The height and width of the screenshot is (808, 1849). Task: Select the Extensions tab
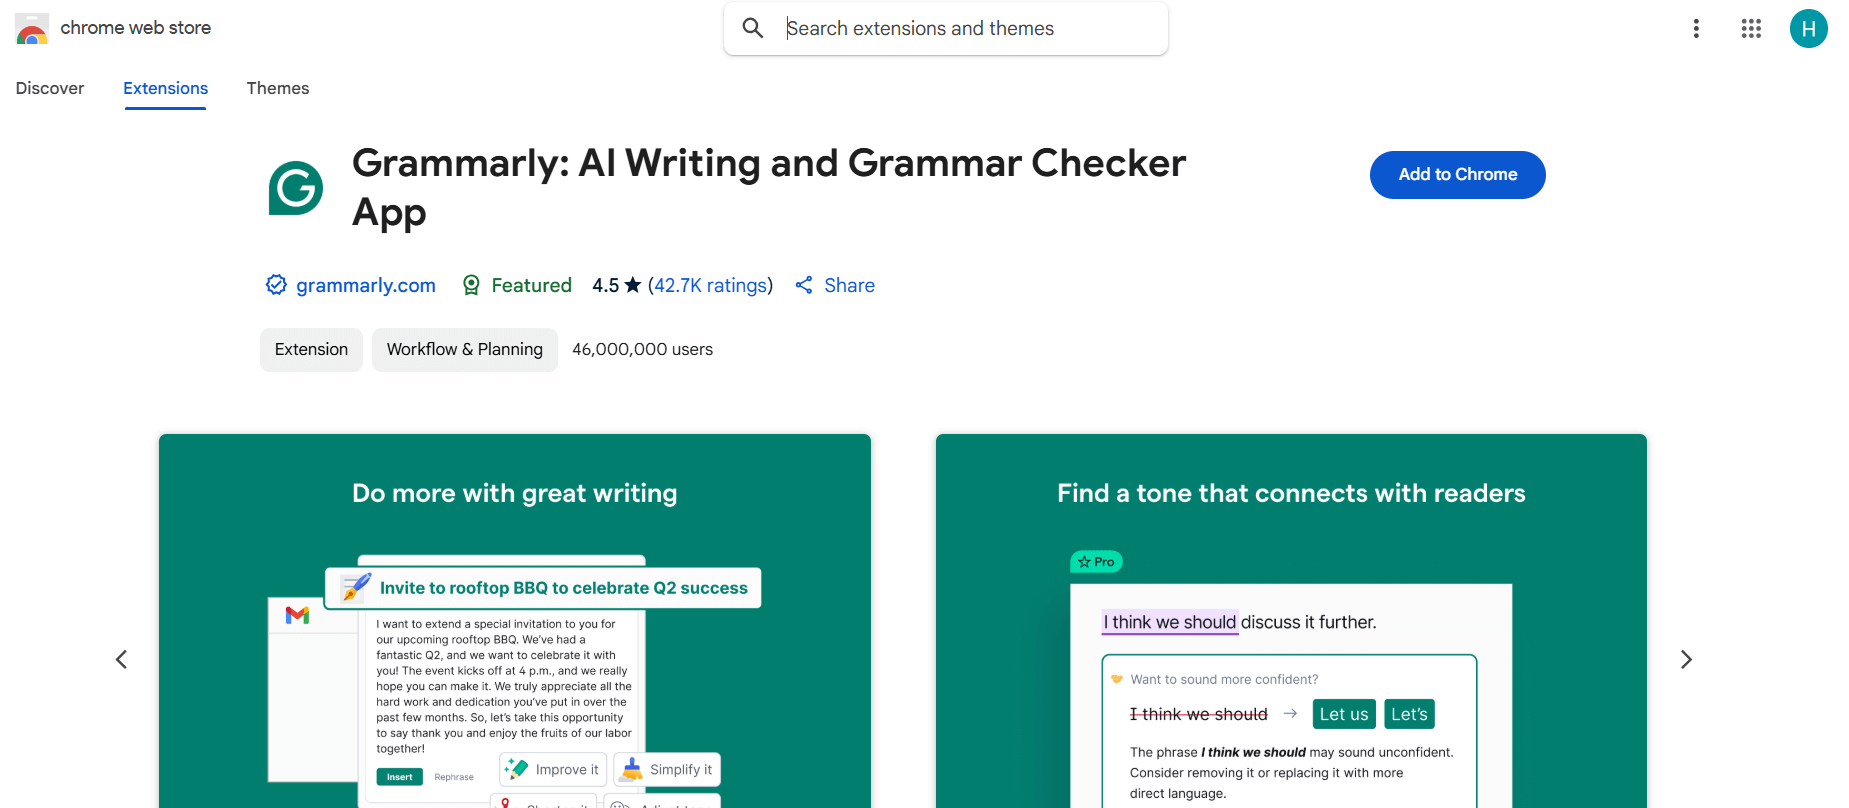pyautogui.click(x=165, y=88)
